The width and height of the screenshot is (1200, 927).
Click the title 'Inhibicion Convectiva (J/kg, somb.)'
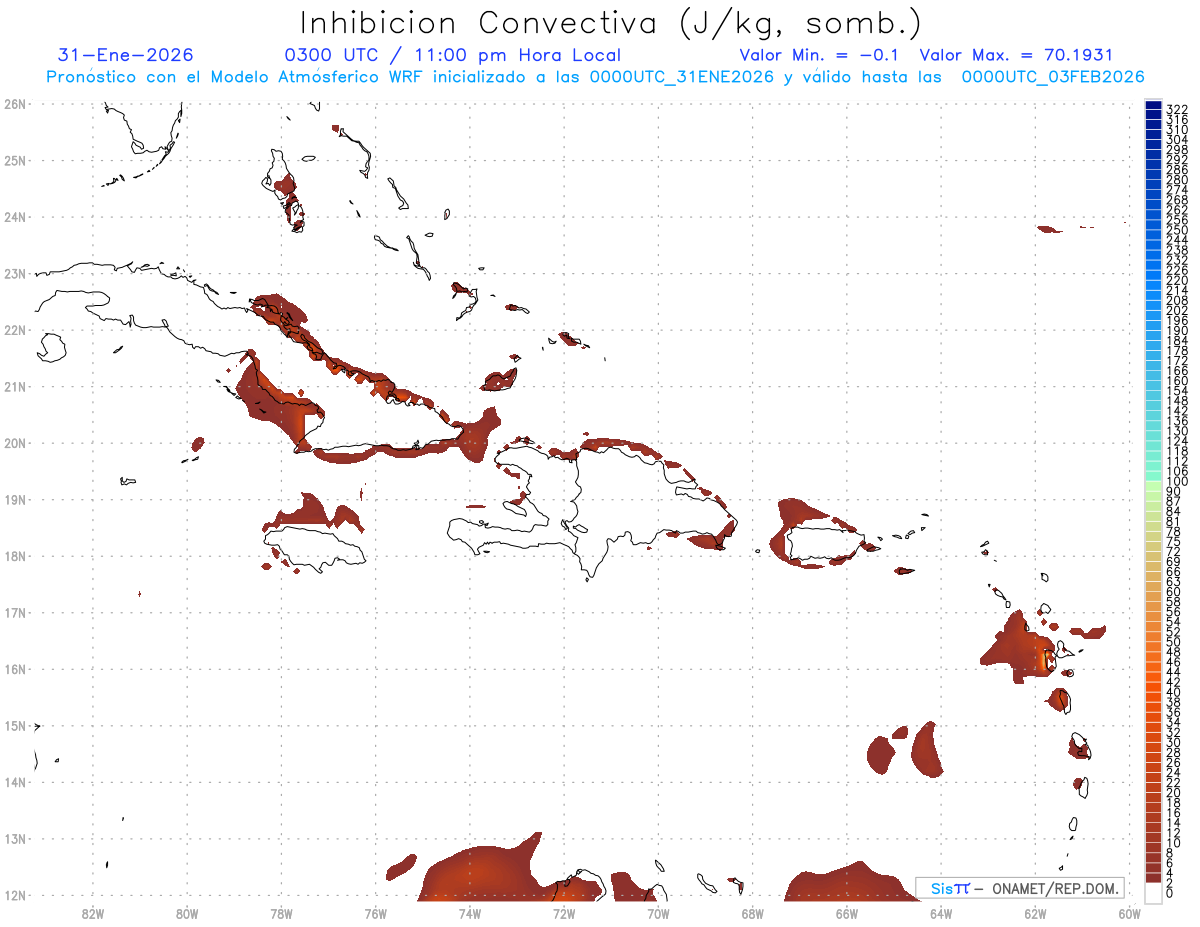[611, 23]
